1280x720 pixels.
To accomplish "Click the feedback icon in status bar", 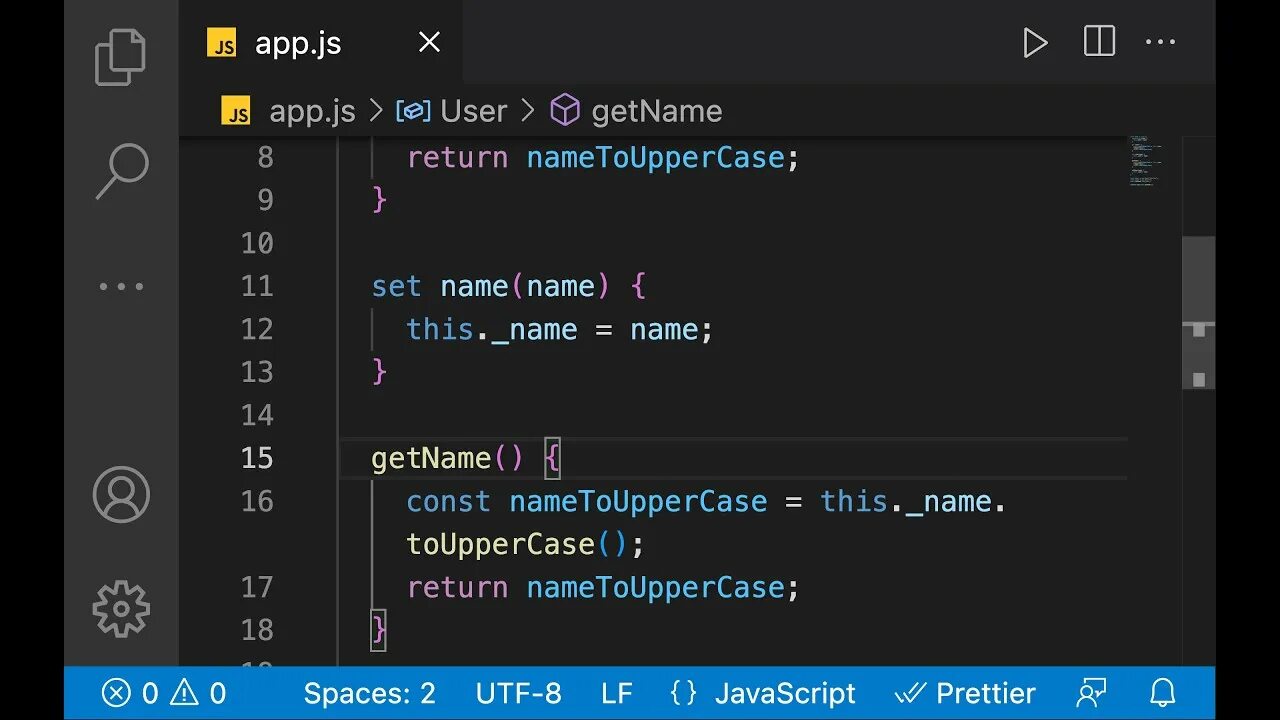I will pyautogui.click(x=1091, y=693).
